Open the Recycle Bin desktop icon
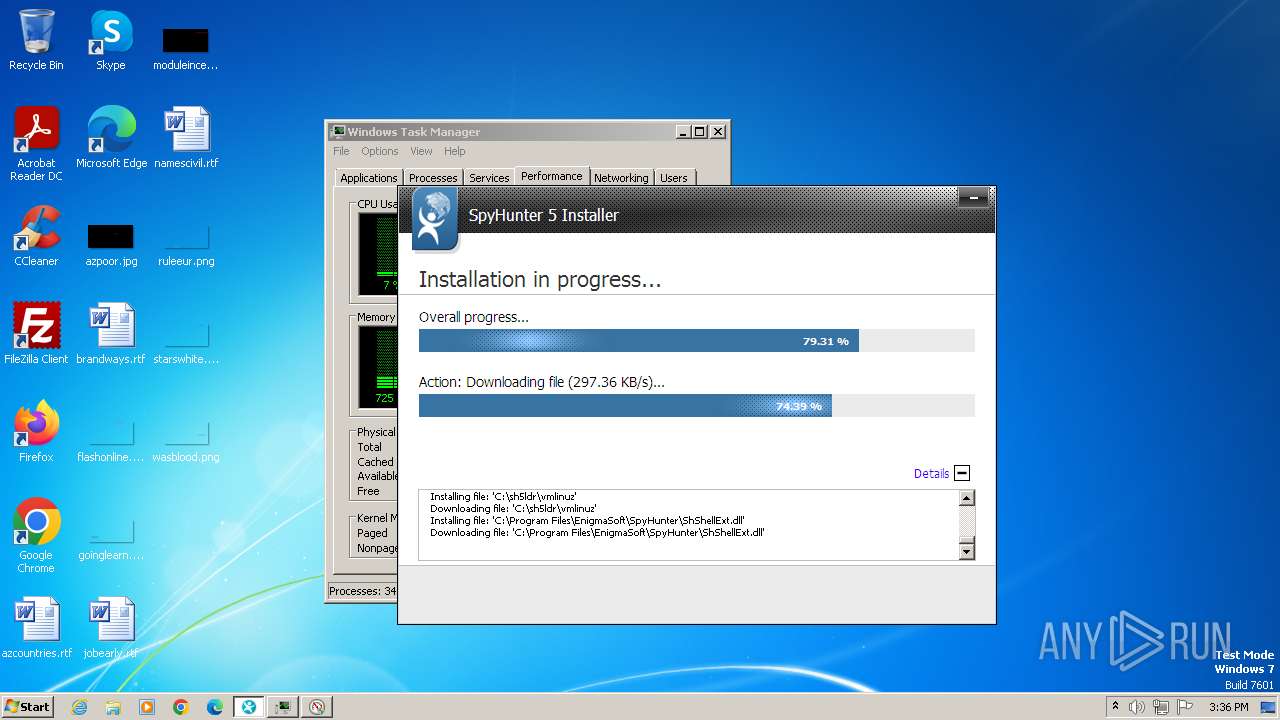The image size is (1280, 720). tap(36, 40)
